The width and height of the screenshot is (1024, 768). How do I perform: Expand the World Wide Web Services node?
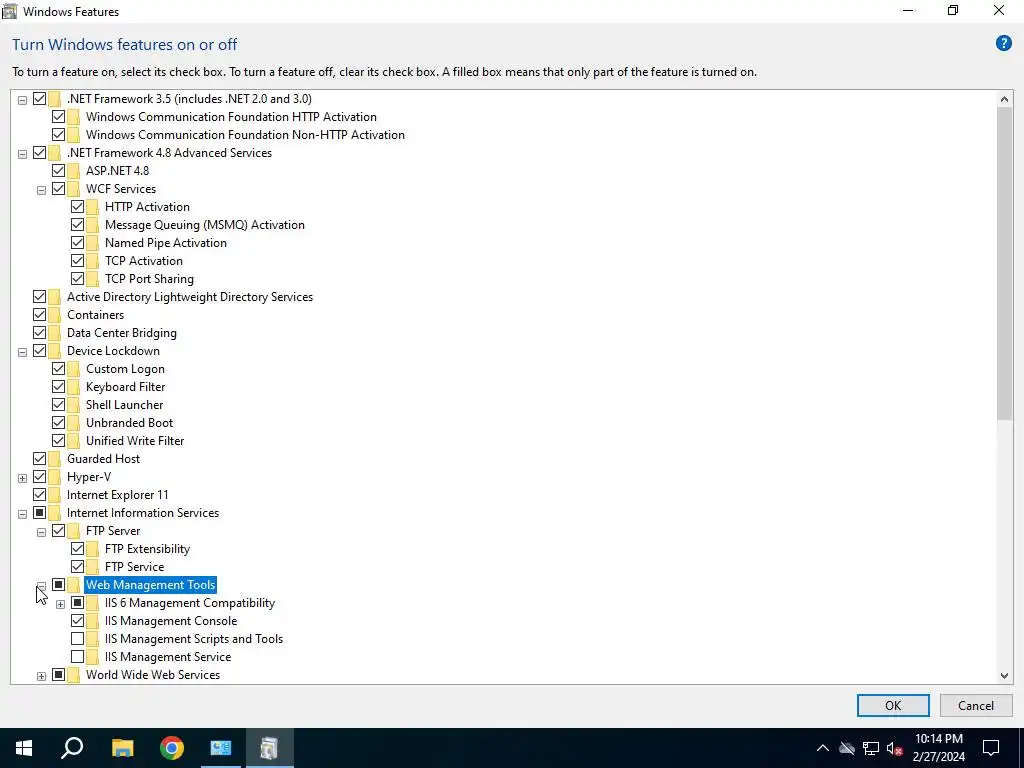41,676
